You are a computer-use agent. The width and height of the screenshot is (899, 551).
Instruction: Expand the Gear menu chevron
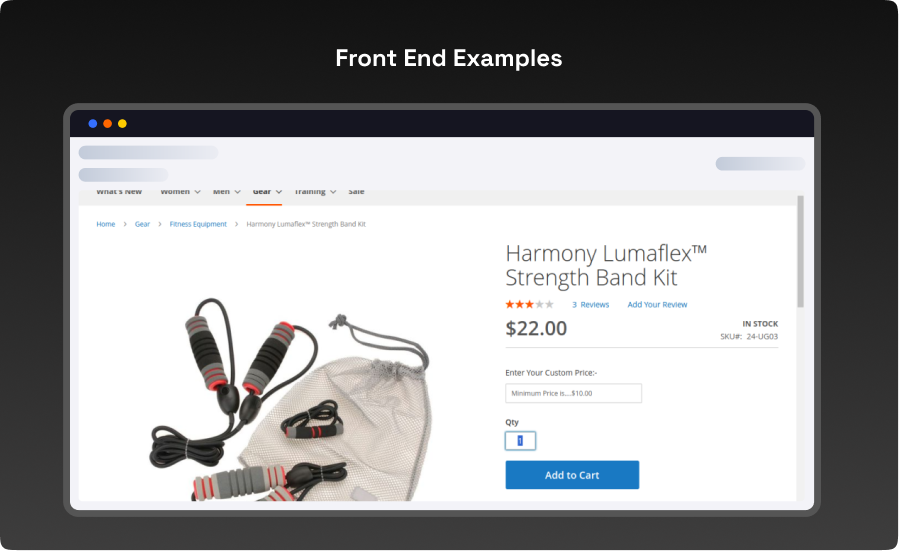(x=279, y=192)
